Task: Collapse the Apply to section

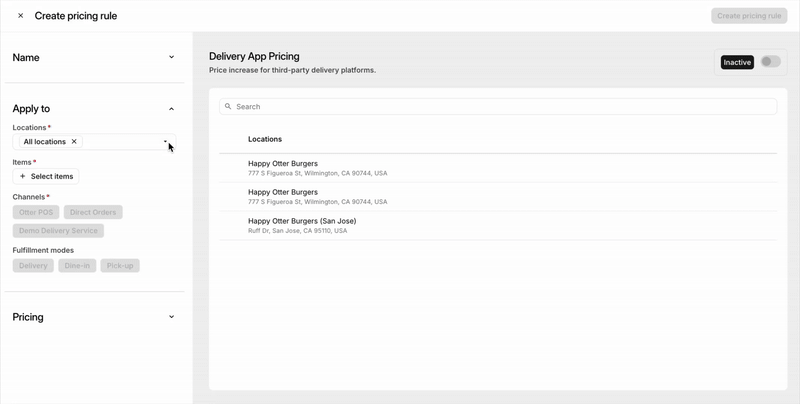Action: (x=171, y=109)
